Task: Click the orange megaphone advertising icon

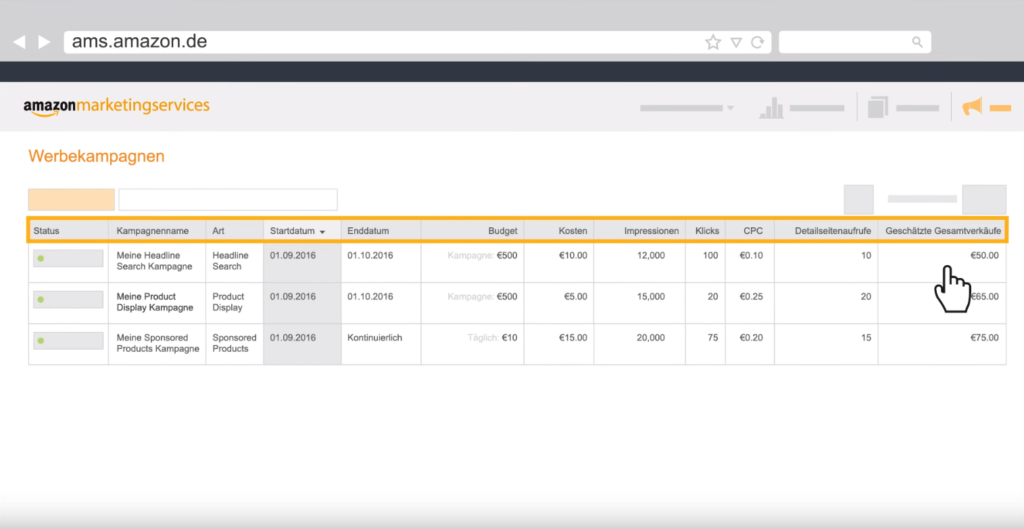Action: point(972,106)
